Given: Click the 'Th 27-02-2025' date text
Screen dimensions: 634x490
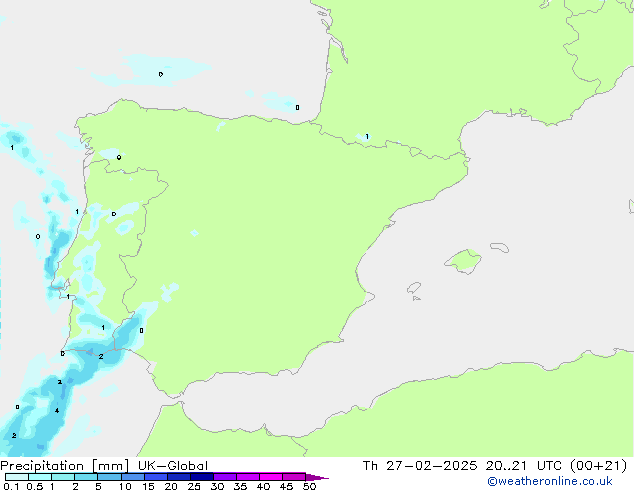Looking at the screenshot, I should tap(420, 466).
